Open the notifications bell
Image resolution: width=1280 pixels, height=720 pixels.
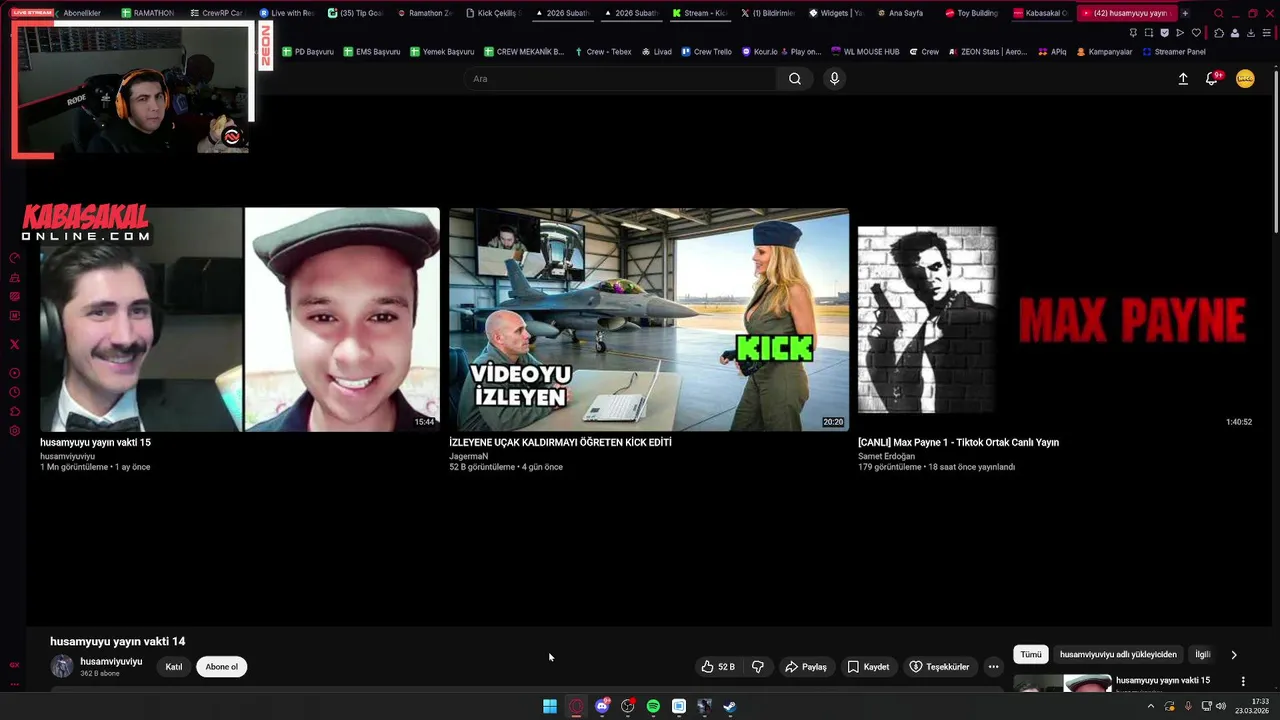pos(1212,79)
